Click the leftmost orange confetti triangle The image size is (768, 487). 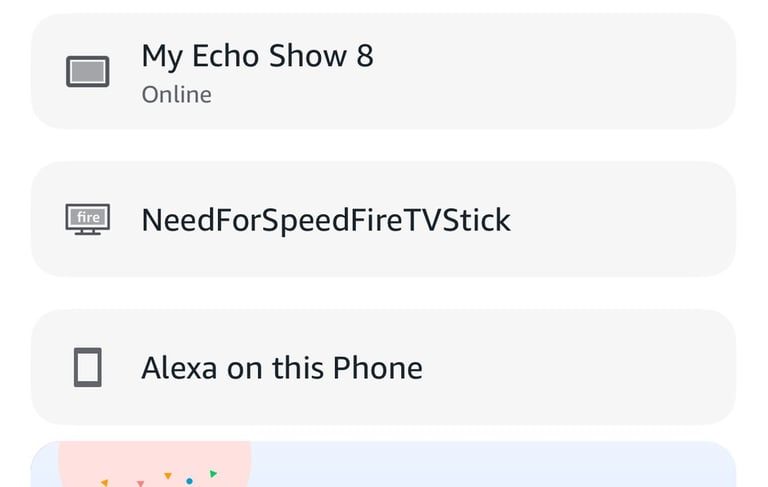[104, 483]
